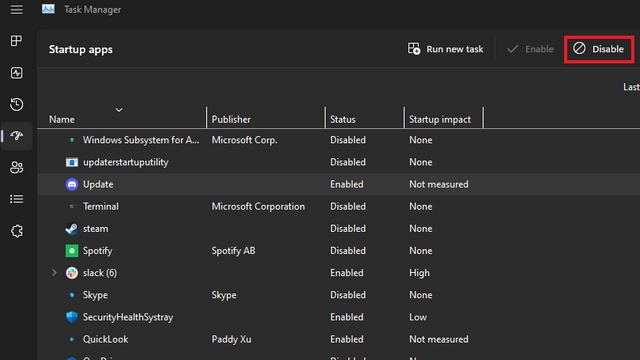Click the Slack icon in the list
This screenshot has width=640, height=360.
pos(72,273)
